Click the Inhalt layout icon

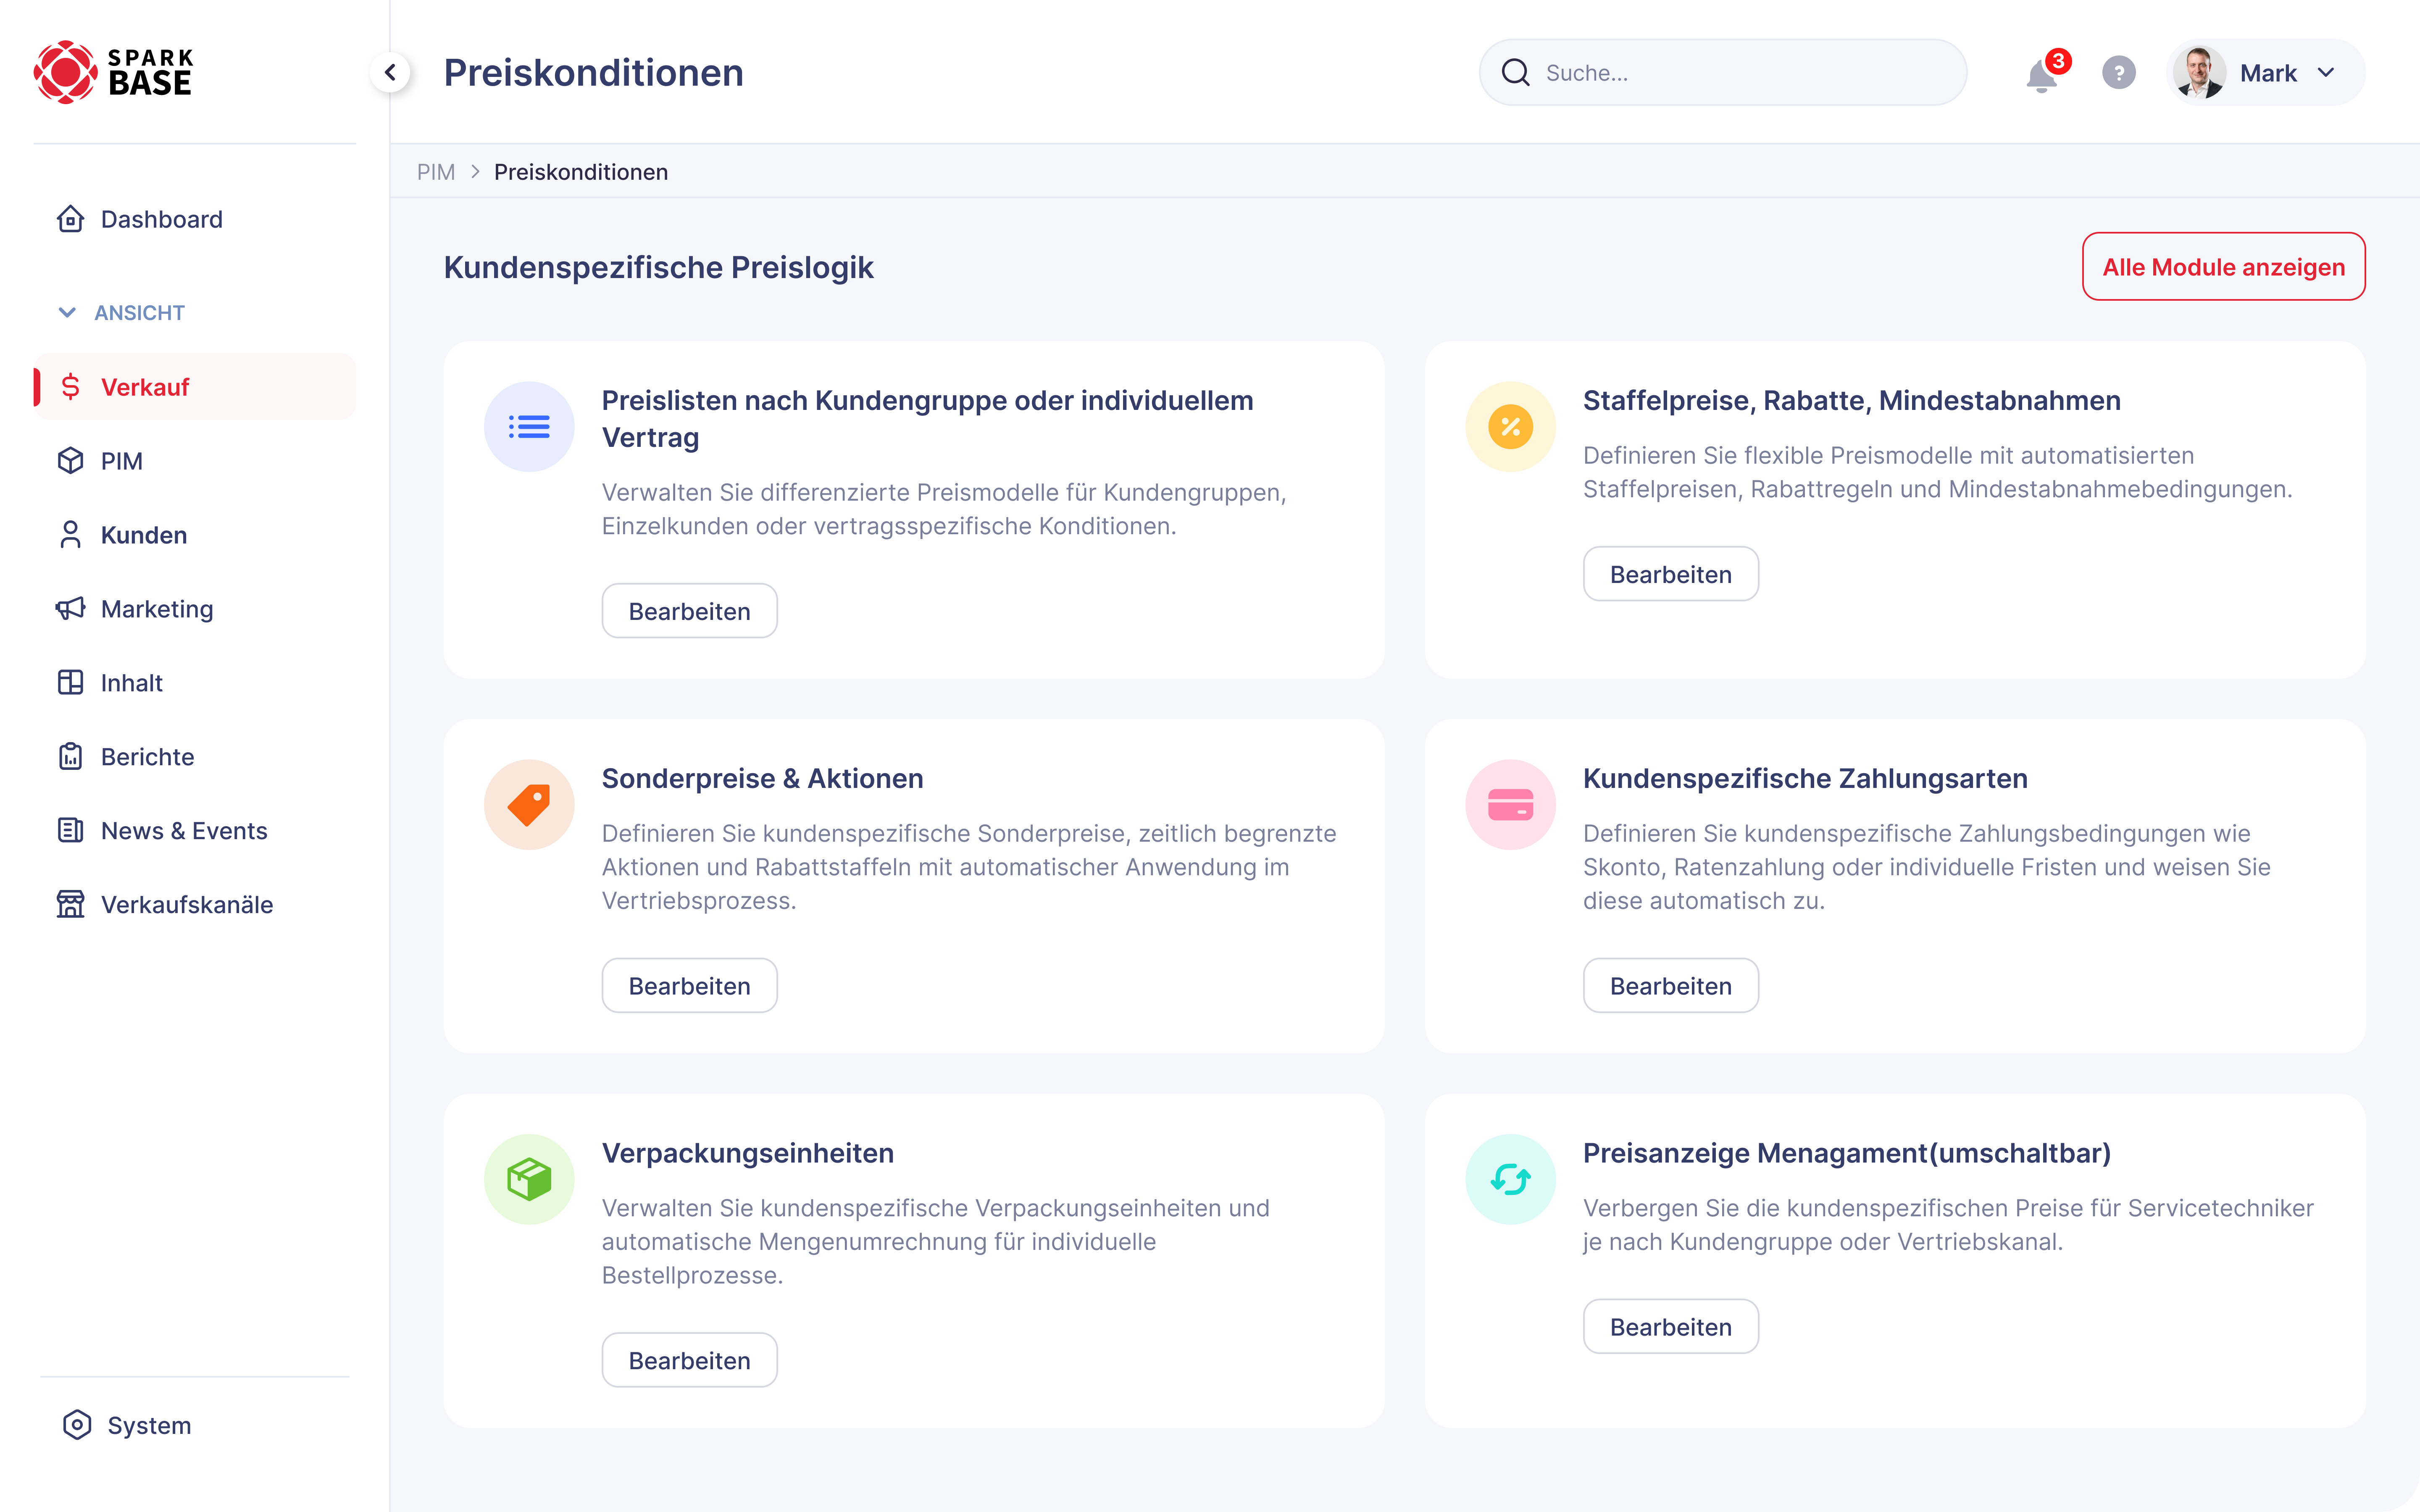coord(70,682)
